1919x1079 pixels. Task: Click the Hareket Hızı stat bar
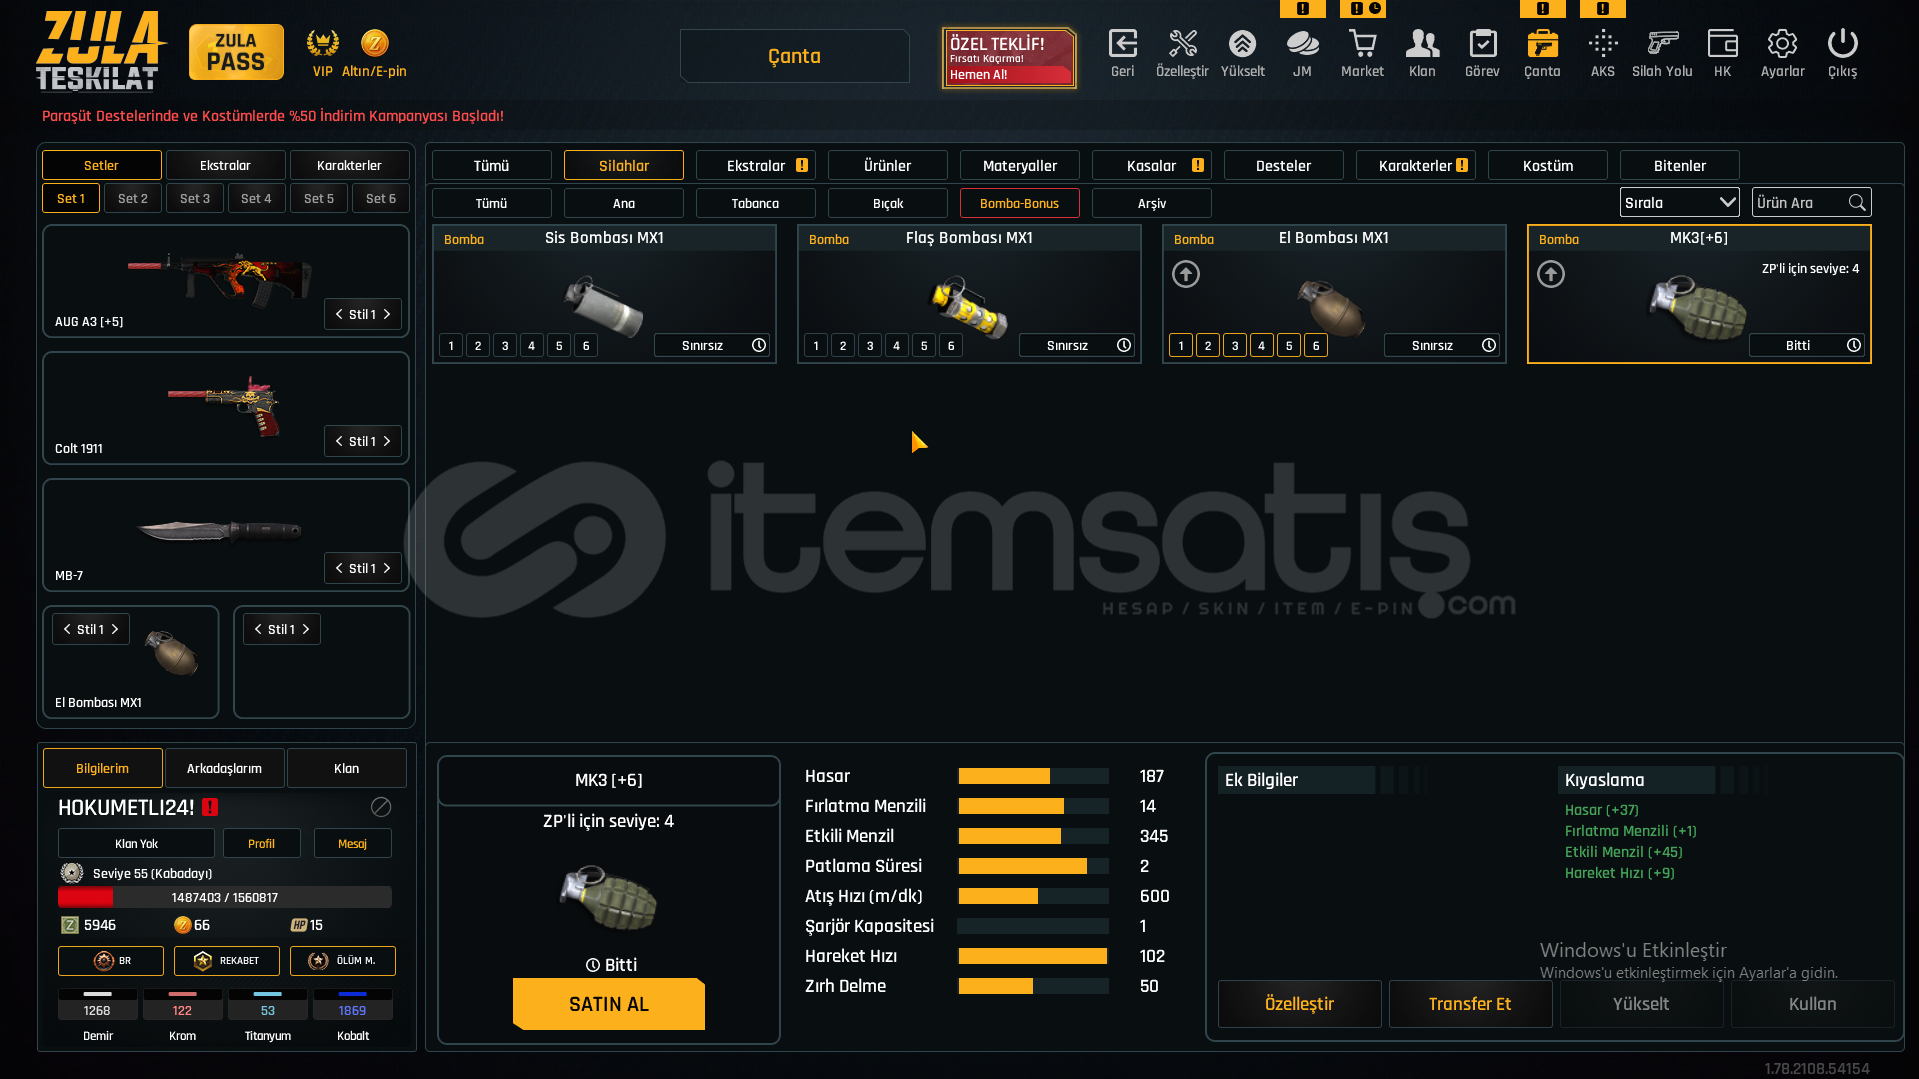1033,956
